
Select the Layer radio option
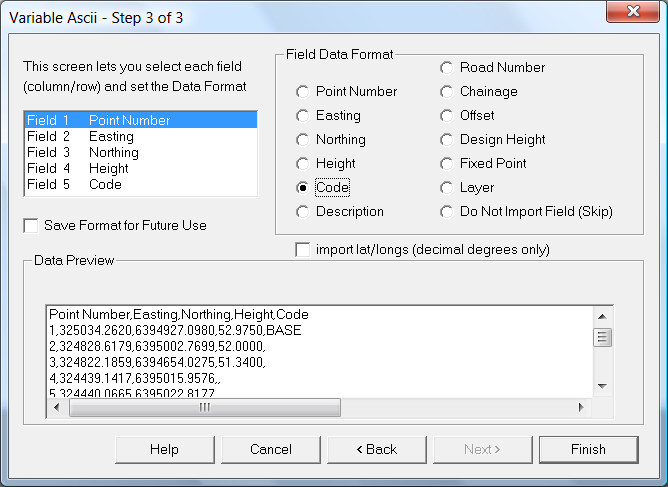[x=447, y=188]
